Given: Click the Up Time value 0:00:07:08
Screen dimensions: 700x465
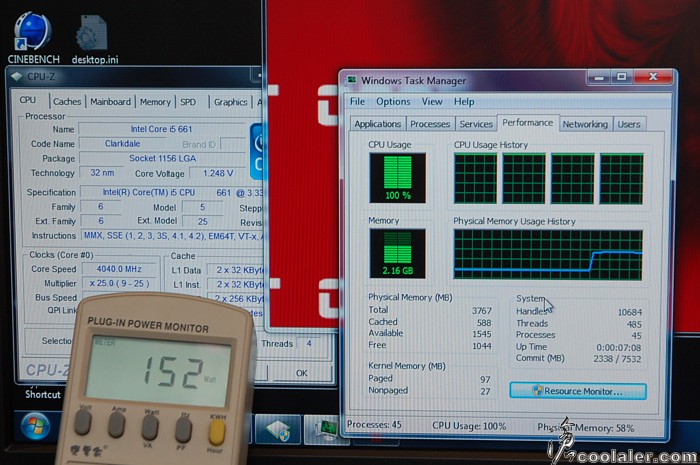Looking at the screenshot, I should (619, 348).
